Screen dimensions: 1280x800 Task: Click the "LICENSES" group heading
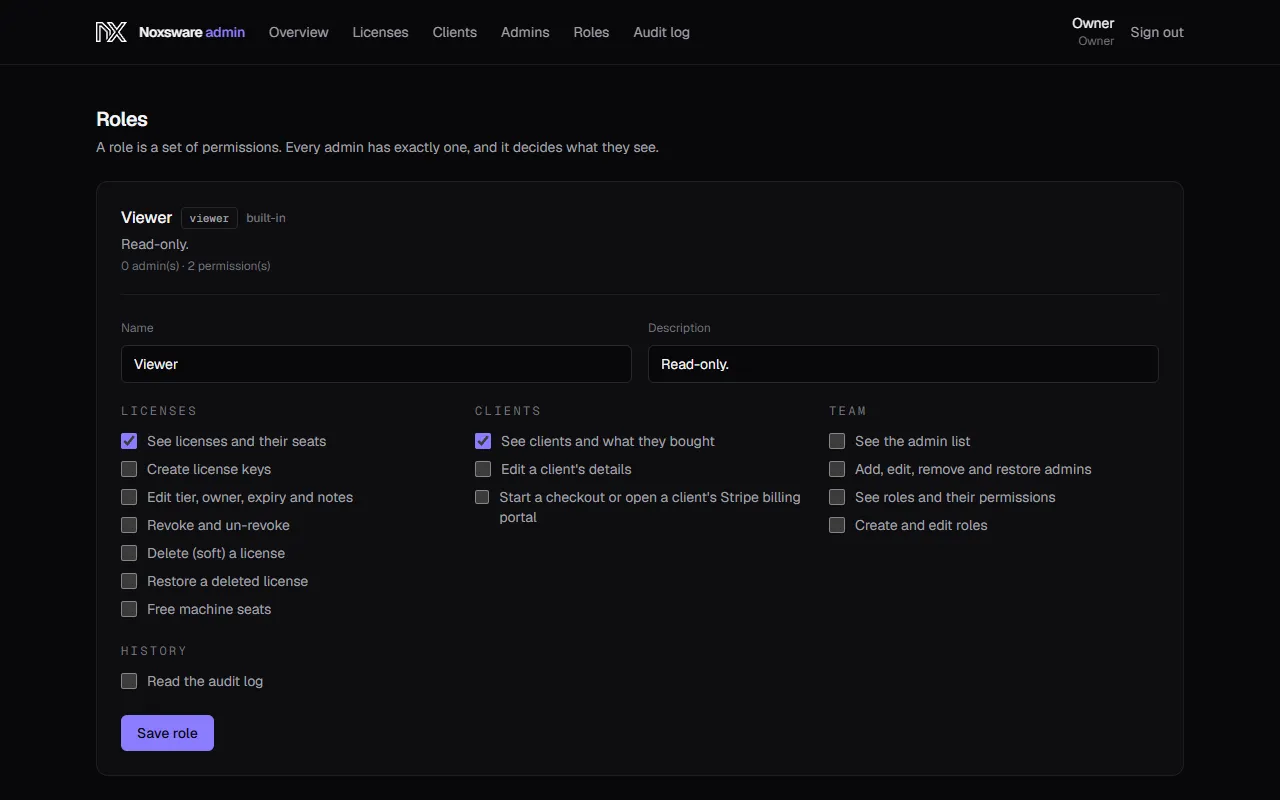tap(159, 411)
